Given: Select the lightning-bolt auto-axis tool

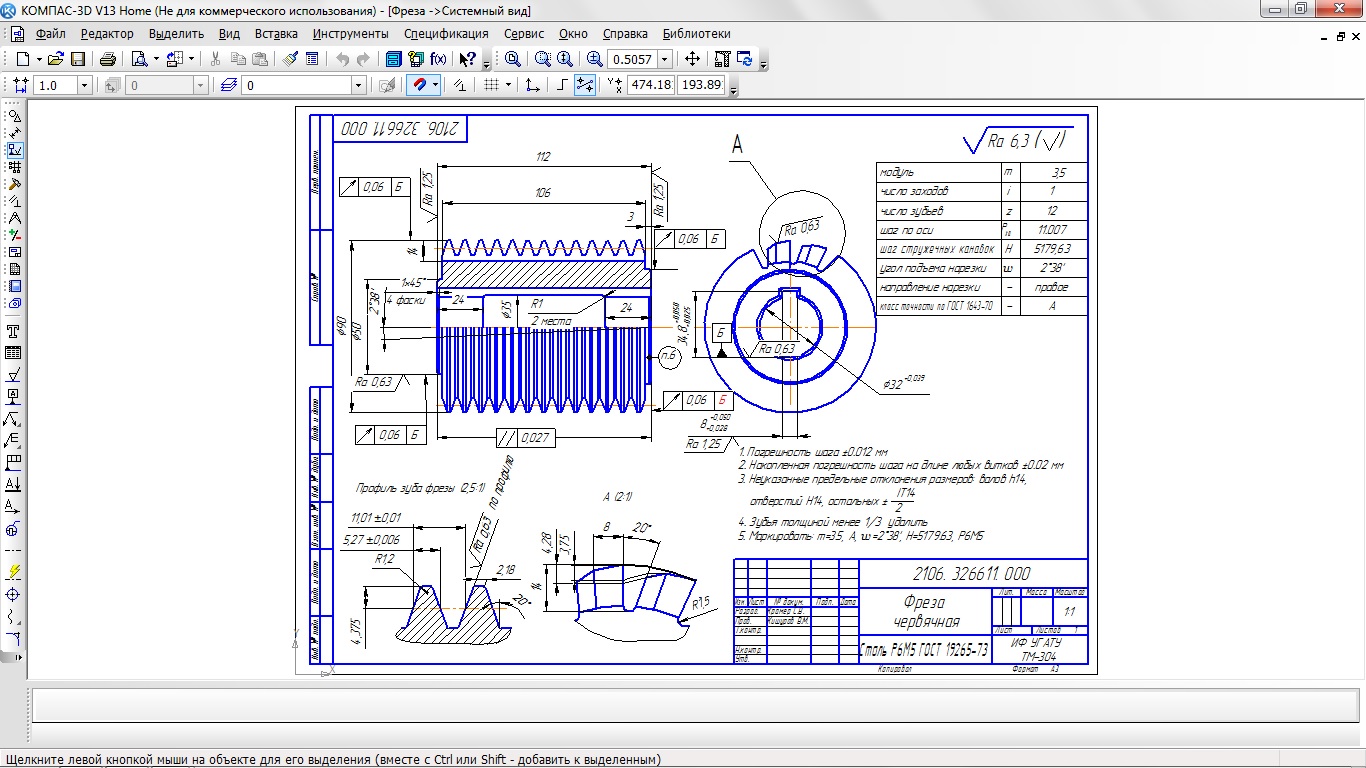Looking at the screenshot, I should click(14, 572).
